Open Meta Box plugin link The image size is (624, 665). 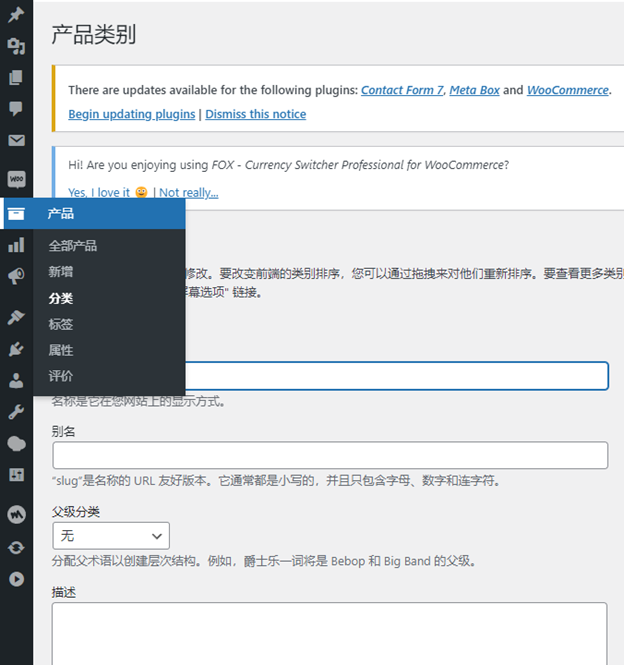(474, 90)
